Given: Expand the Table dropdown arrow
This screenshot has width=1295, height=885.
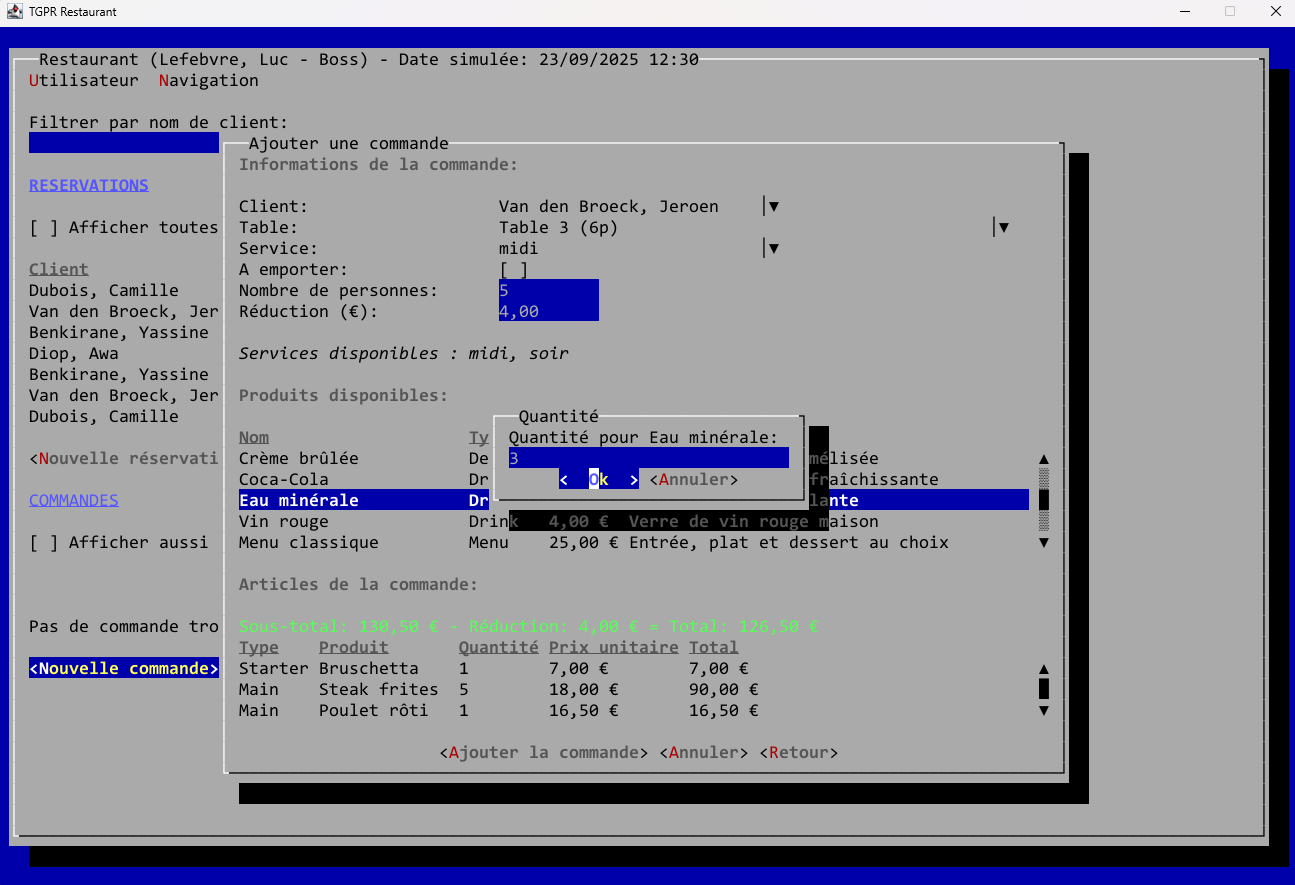Looking at the screenshot, I should click(x=1002, y=227).
